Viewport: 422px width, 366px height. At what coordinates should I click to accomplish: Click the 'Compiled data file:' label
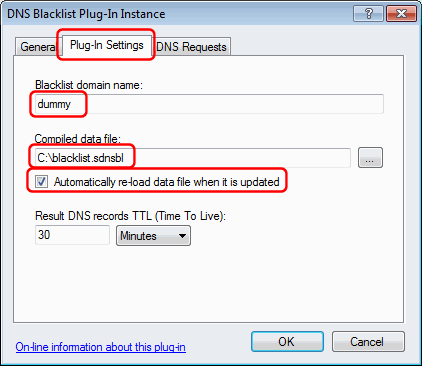point(78,139)
